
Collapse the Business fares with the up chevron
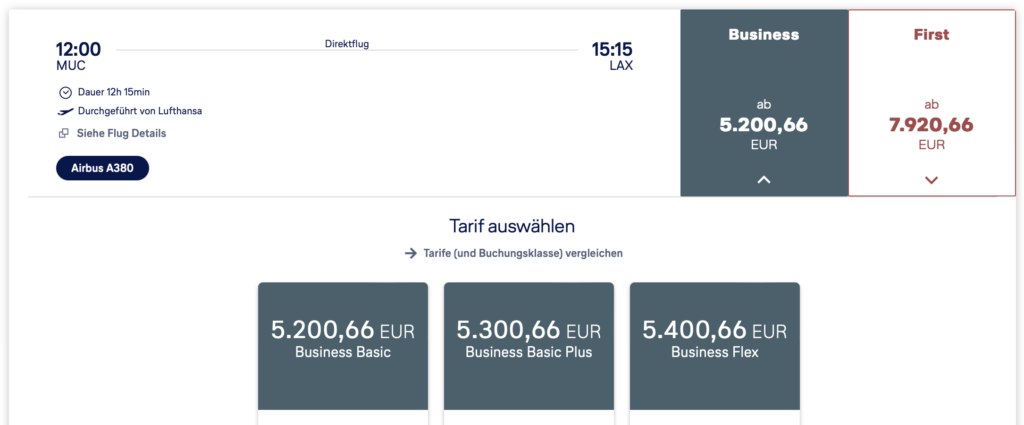[764, 180]
